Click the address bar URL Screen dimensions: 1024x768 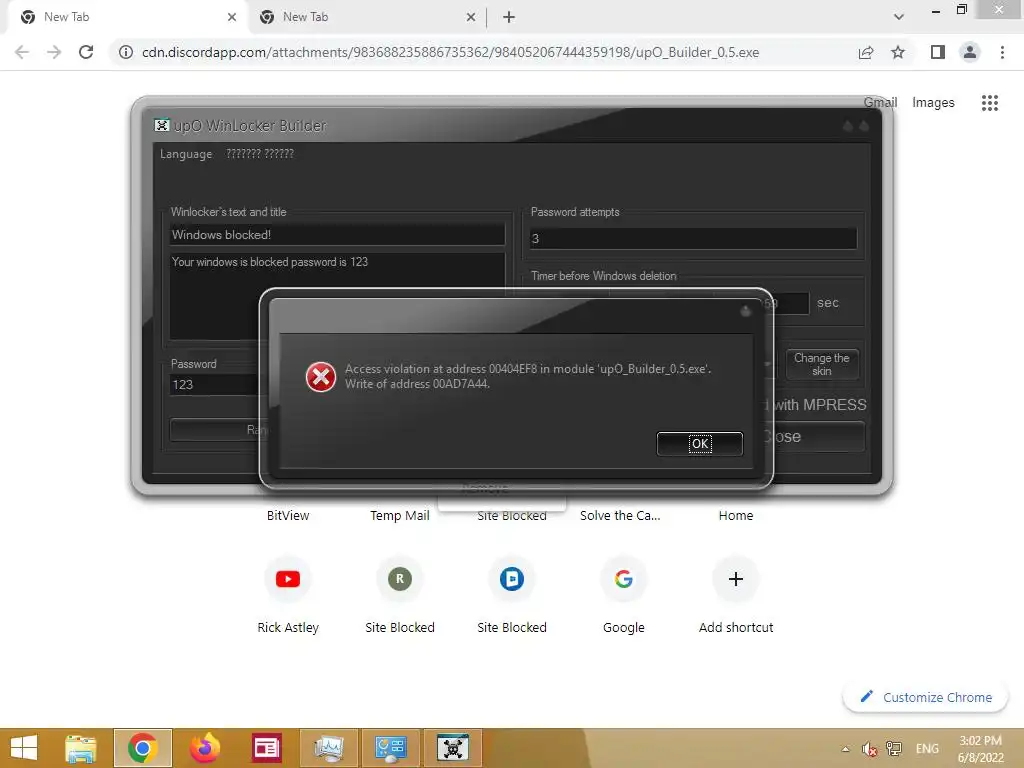pyautogui.click(x=451, y=52)
